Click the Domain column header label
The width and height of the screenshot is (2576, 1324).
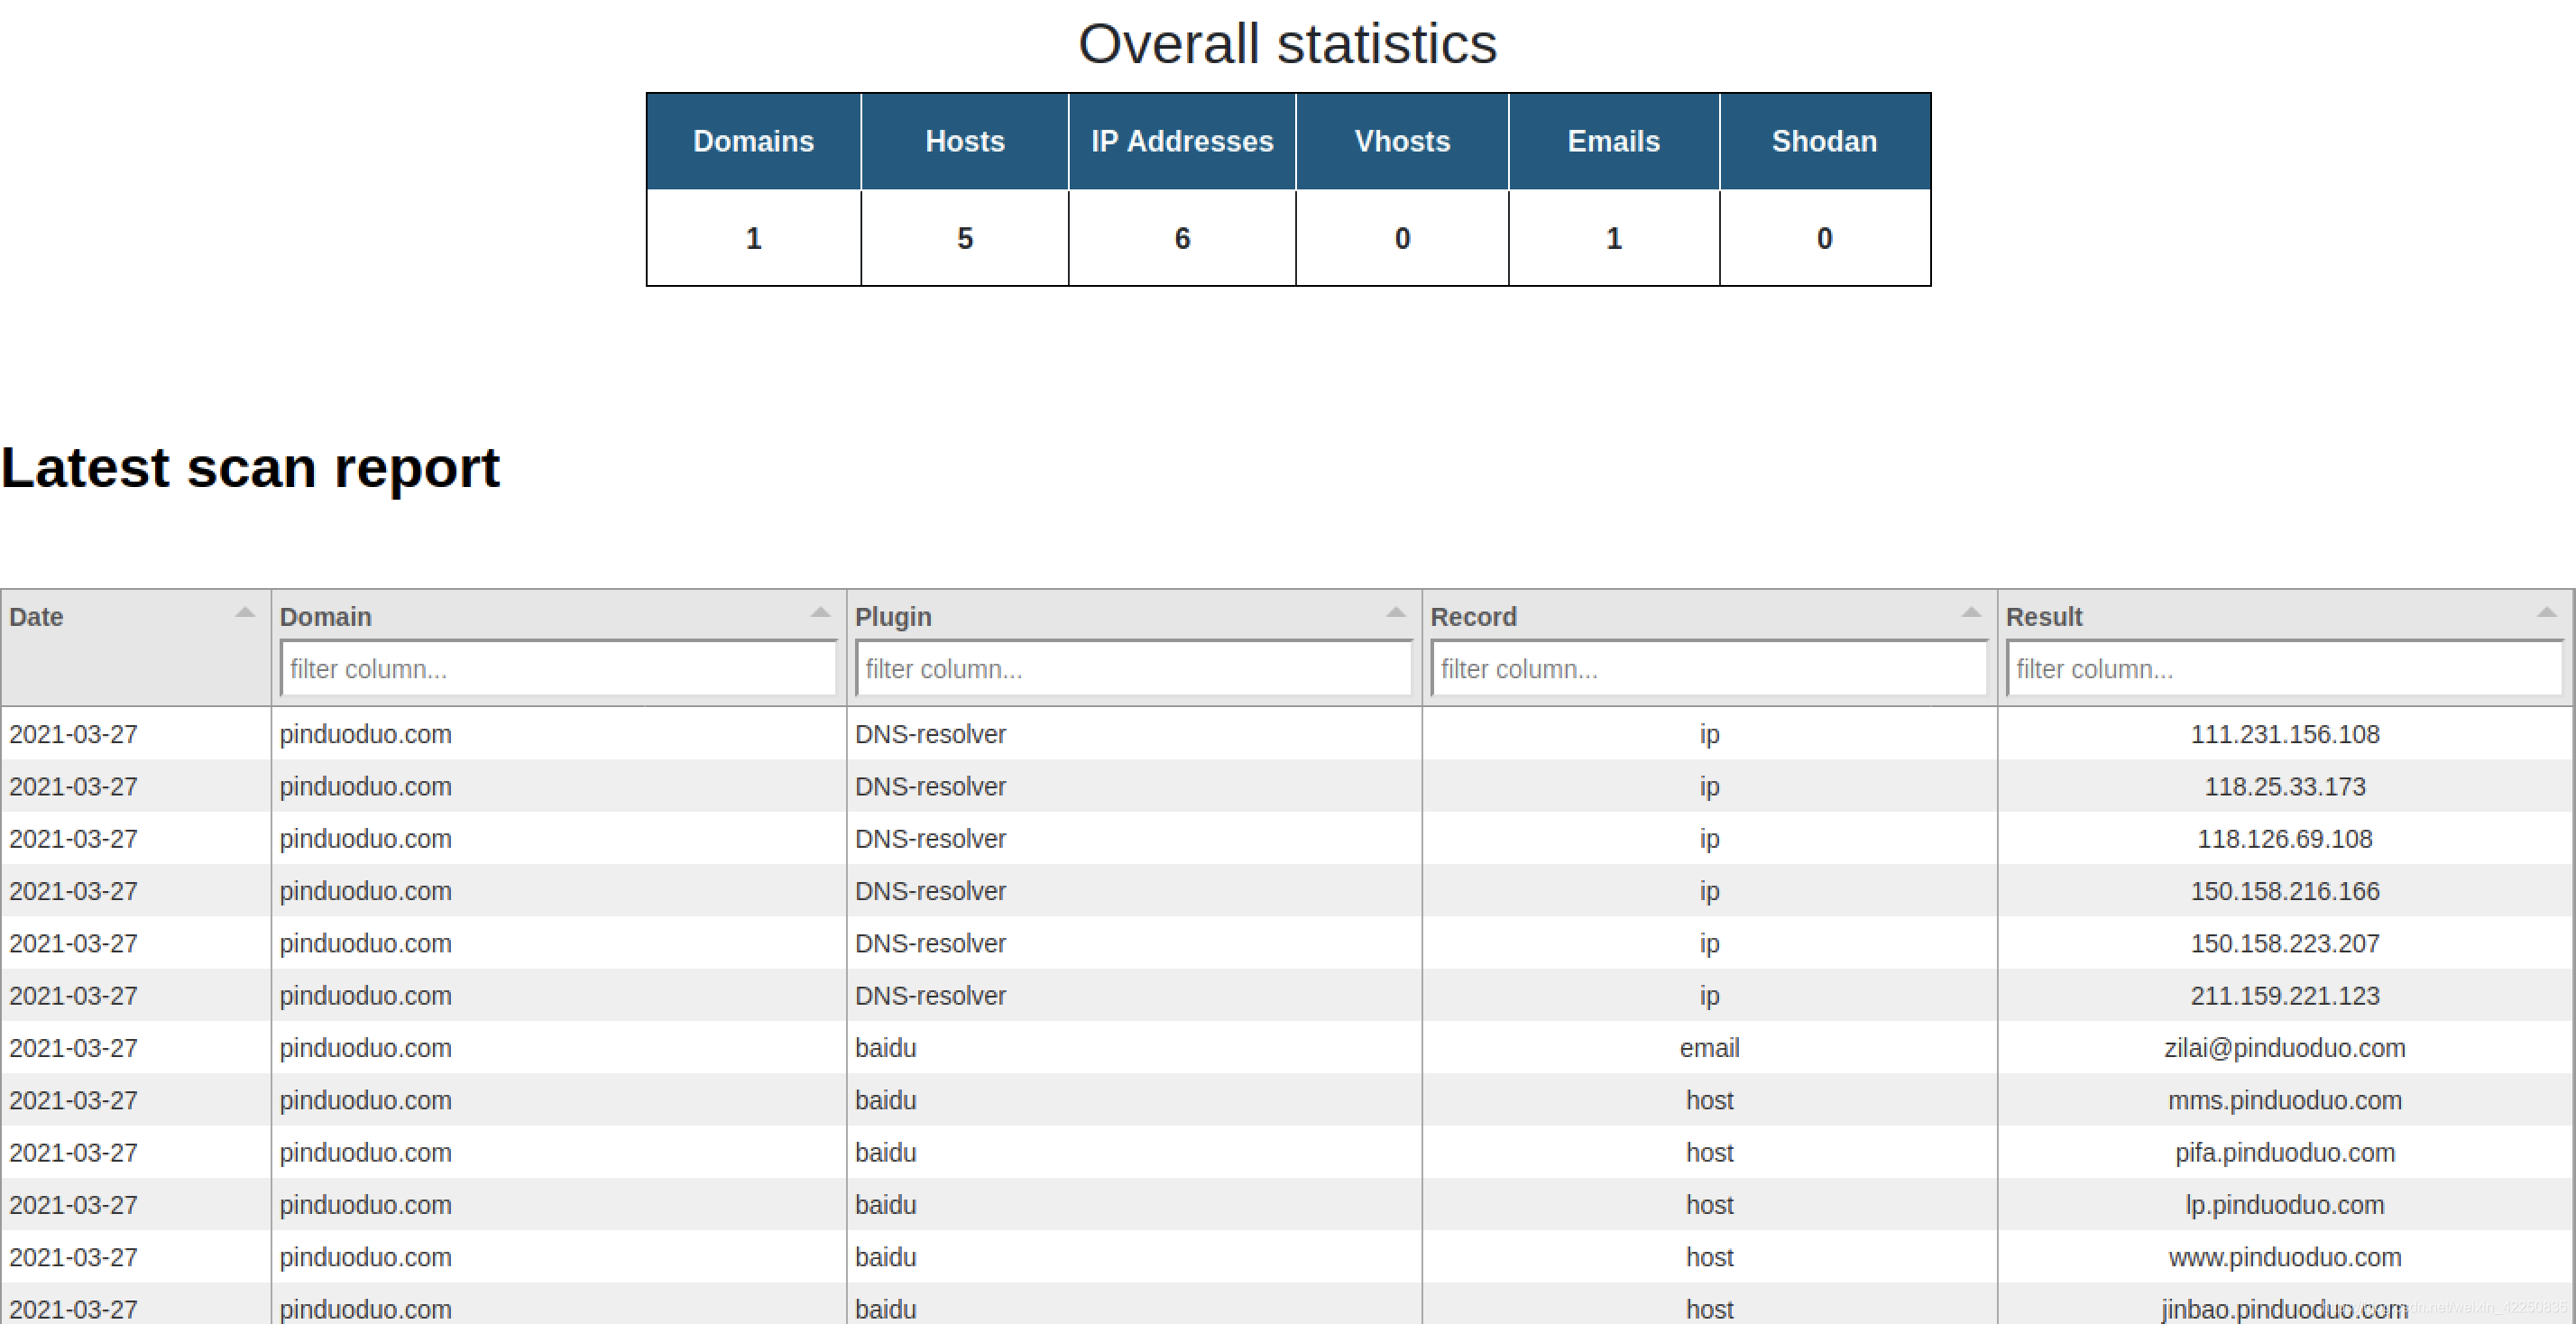pyautogui.click(x=326, y=616)
